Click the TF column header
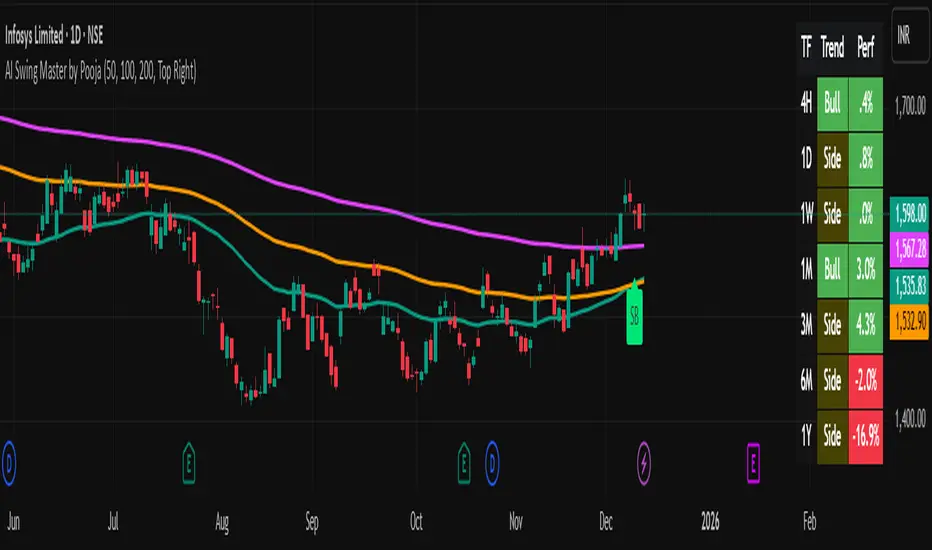The height and width of the screenshot is (550, 932). coord(807,47)
